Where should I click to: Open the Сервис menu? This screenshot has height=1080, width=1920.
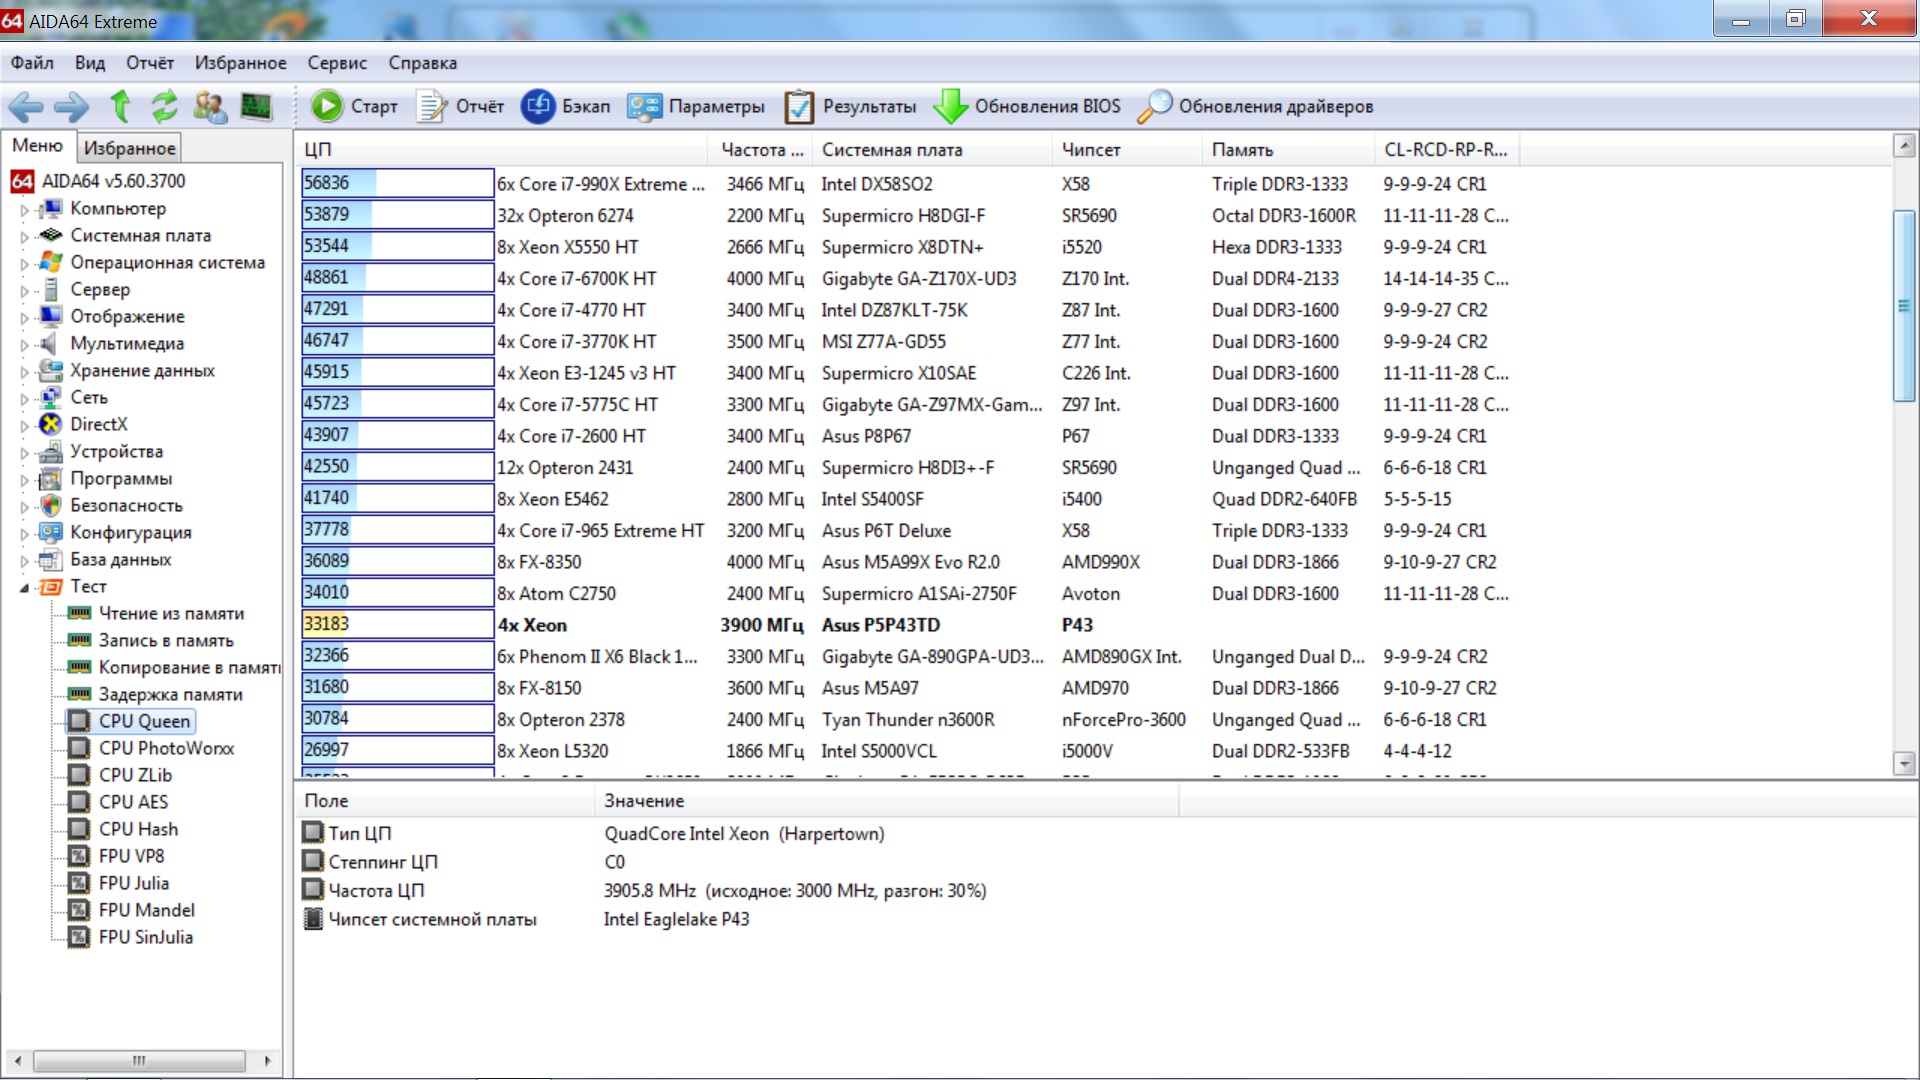(x=337, y=63)
